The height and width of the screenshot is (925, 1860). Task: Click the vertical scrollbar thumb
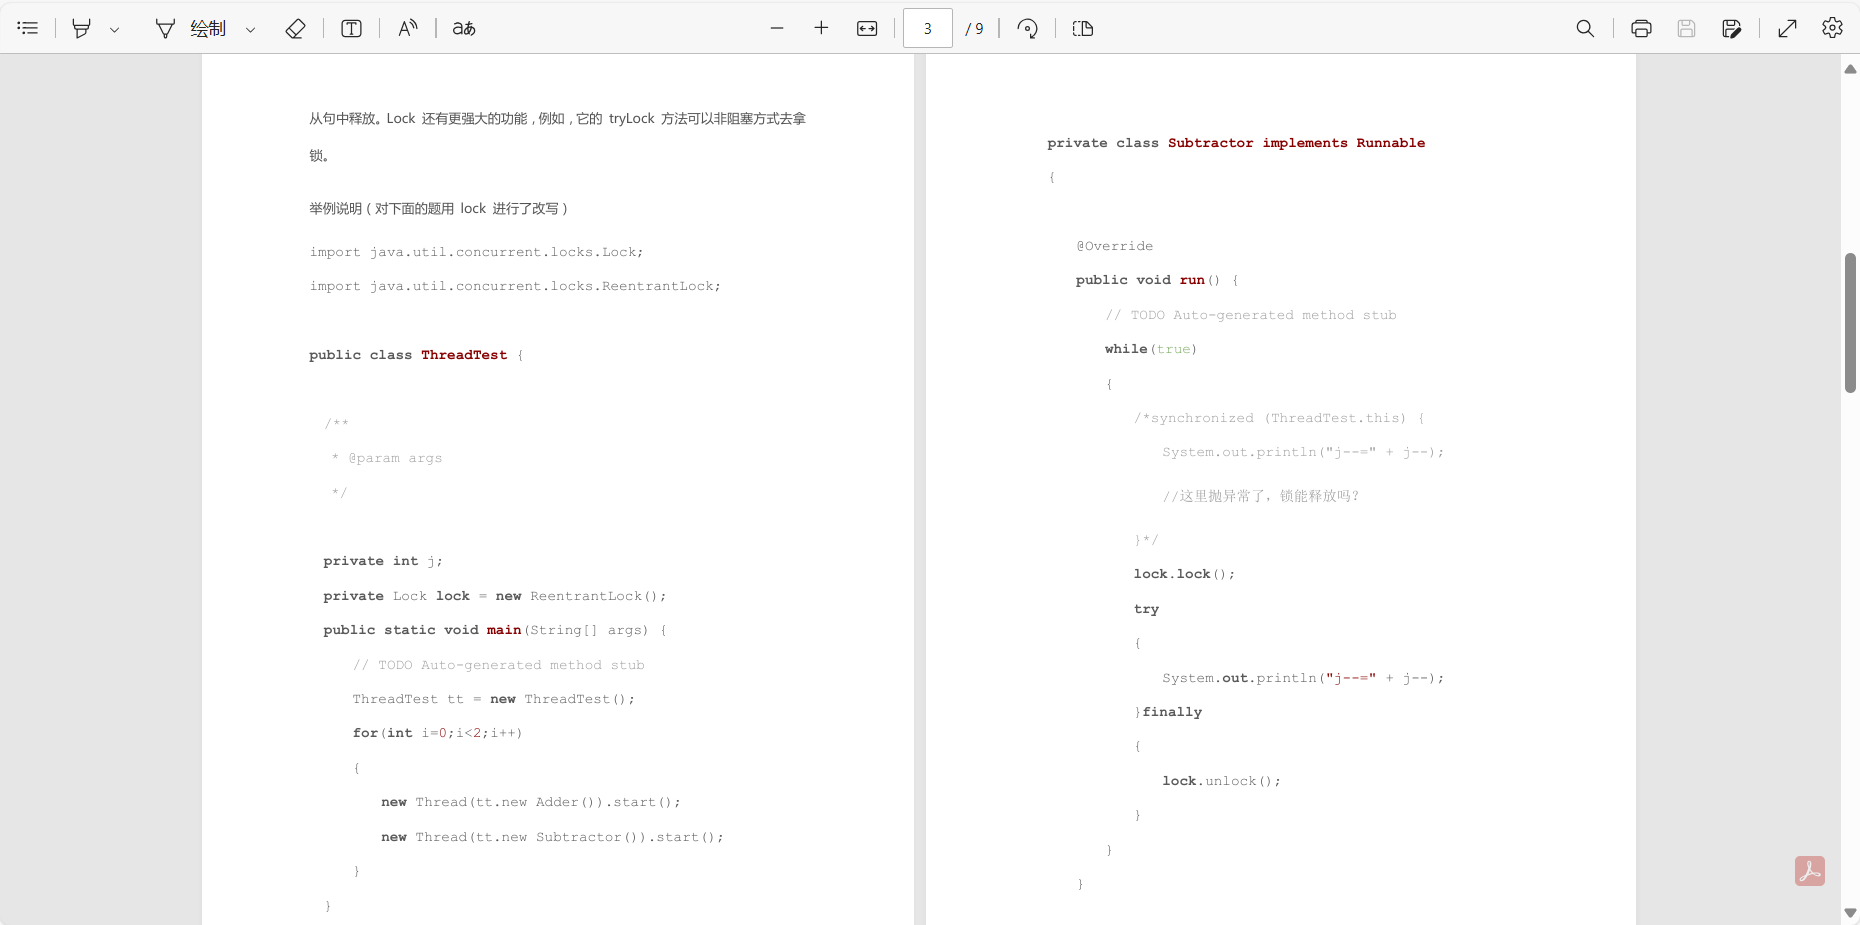tap(1850, 322)
